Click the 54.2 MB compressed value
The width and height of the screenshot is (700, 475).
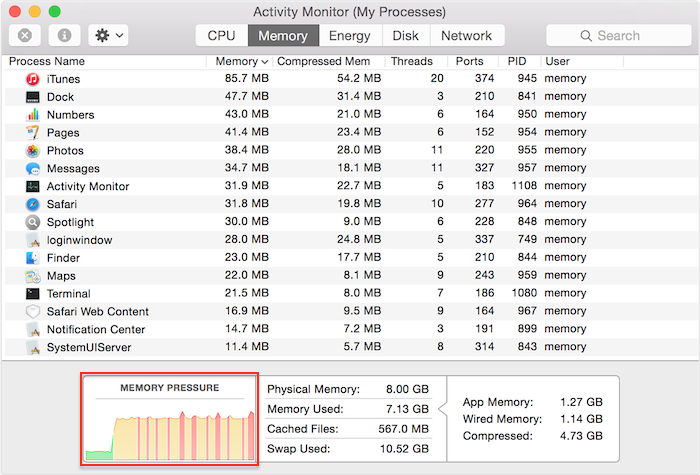coord(359,78)
